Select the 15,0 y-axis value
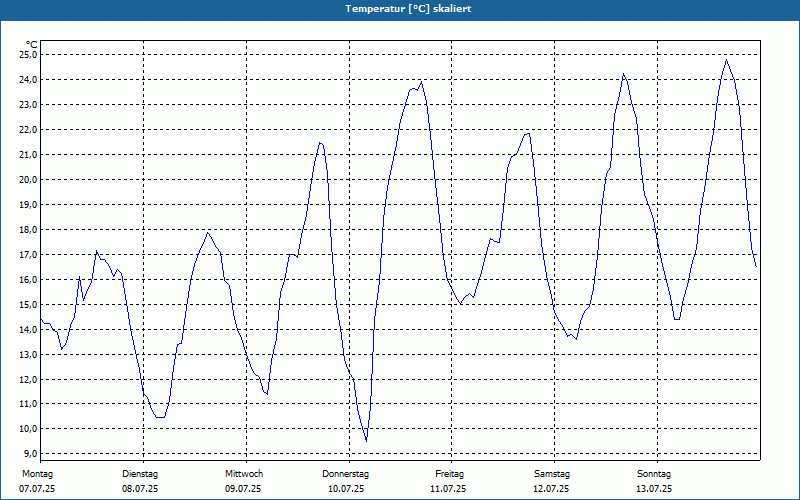 click(x=28, y=305)
